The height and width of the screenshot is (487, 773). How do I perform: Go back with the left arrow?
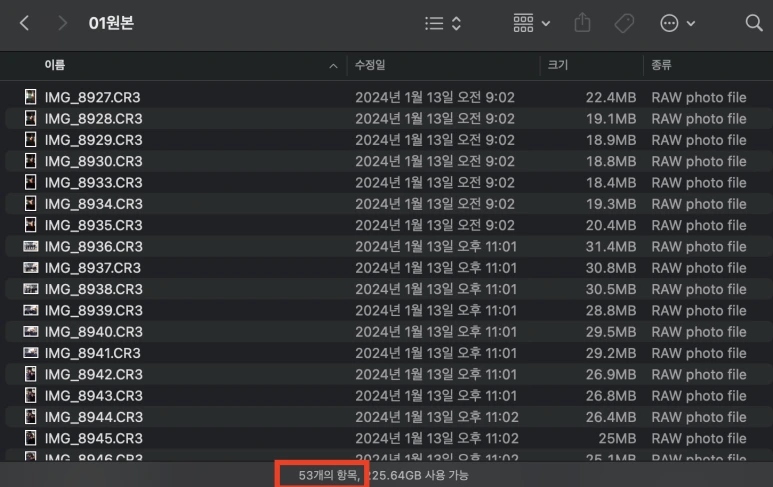pos(24,23)
